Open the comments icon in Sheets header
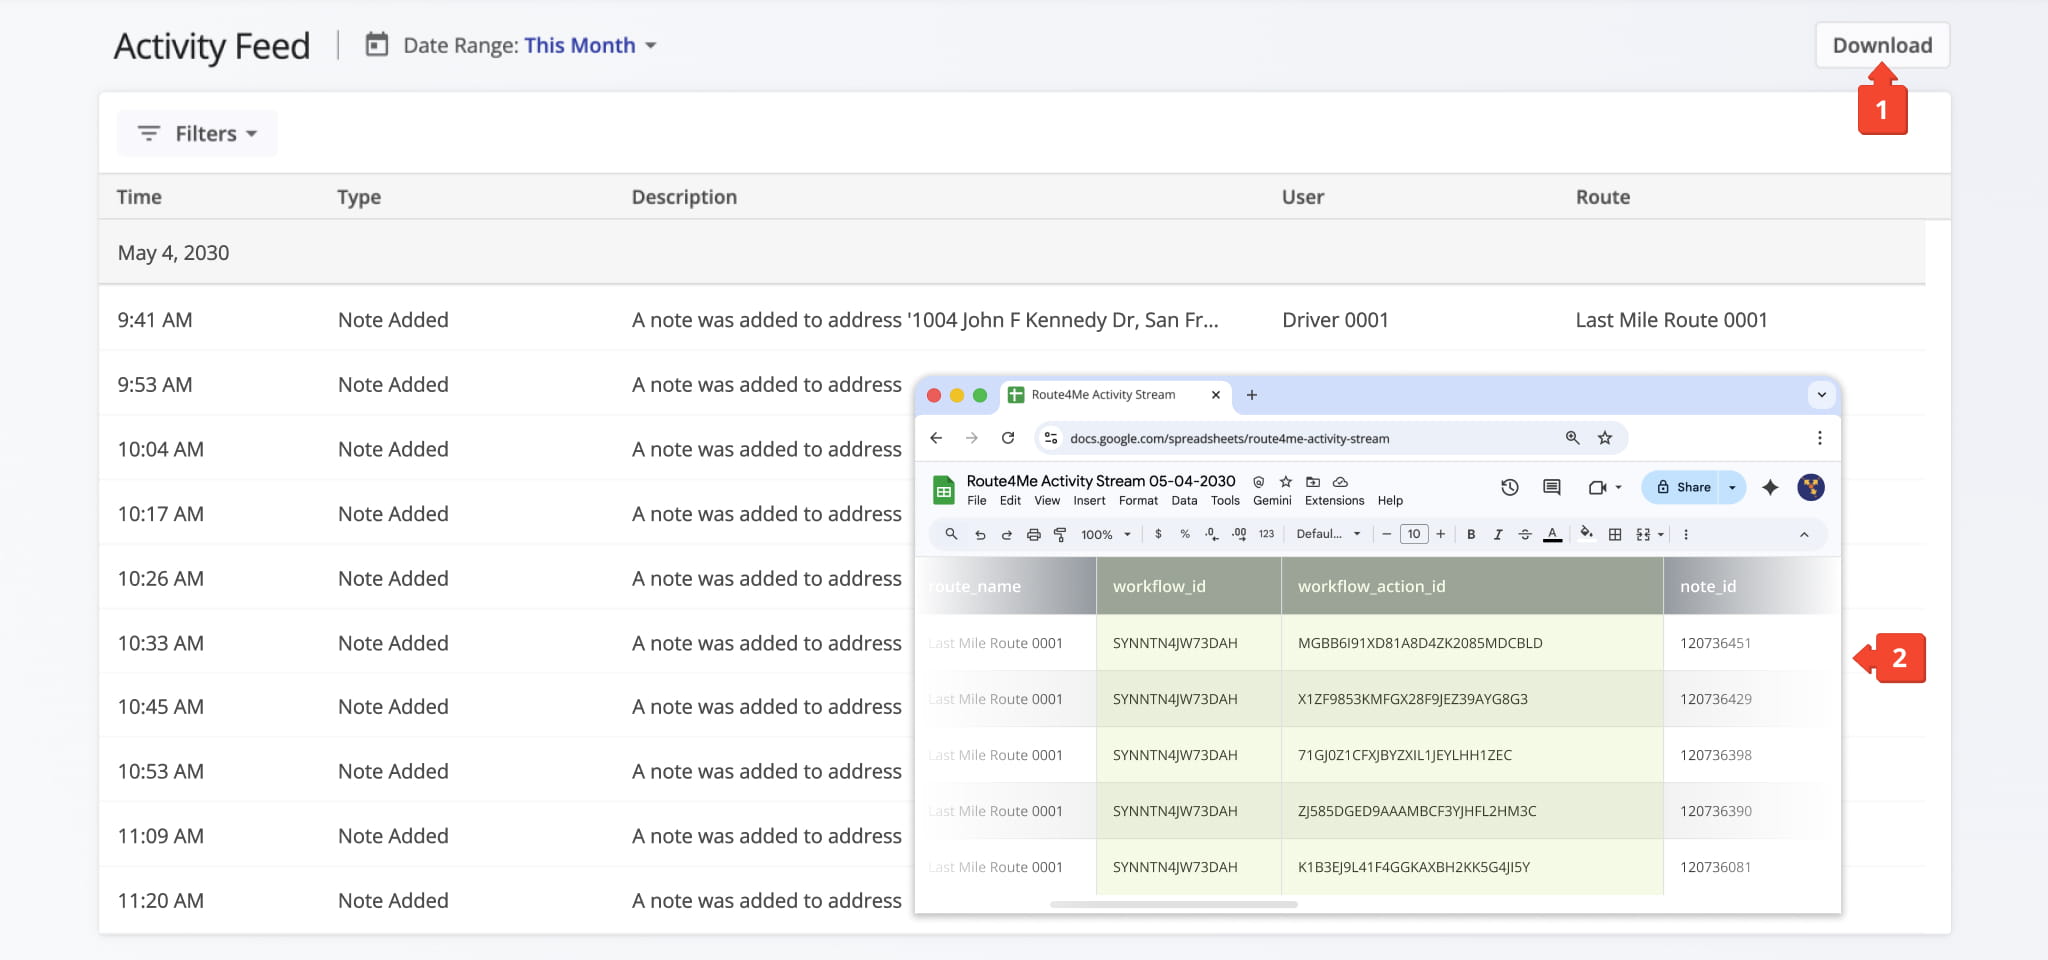This screenshot has width=2048, height=960. pyautogui.click(x=1551, y=487)
